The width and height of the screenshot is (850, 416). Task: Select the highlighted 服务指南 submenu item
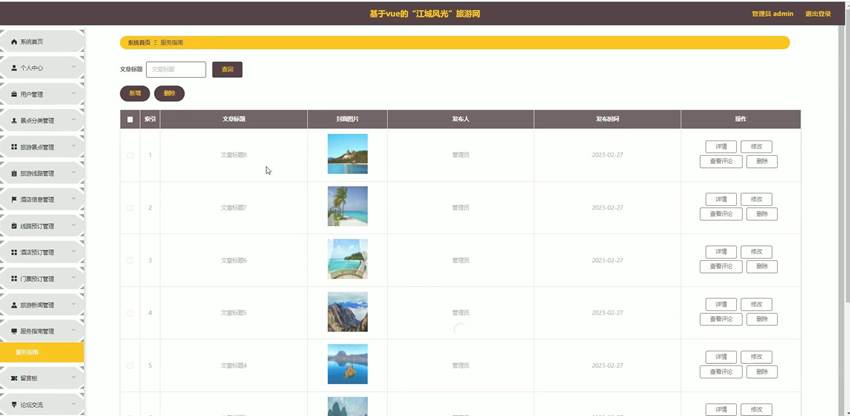pos(42,353)
